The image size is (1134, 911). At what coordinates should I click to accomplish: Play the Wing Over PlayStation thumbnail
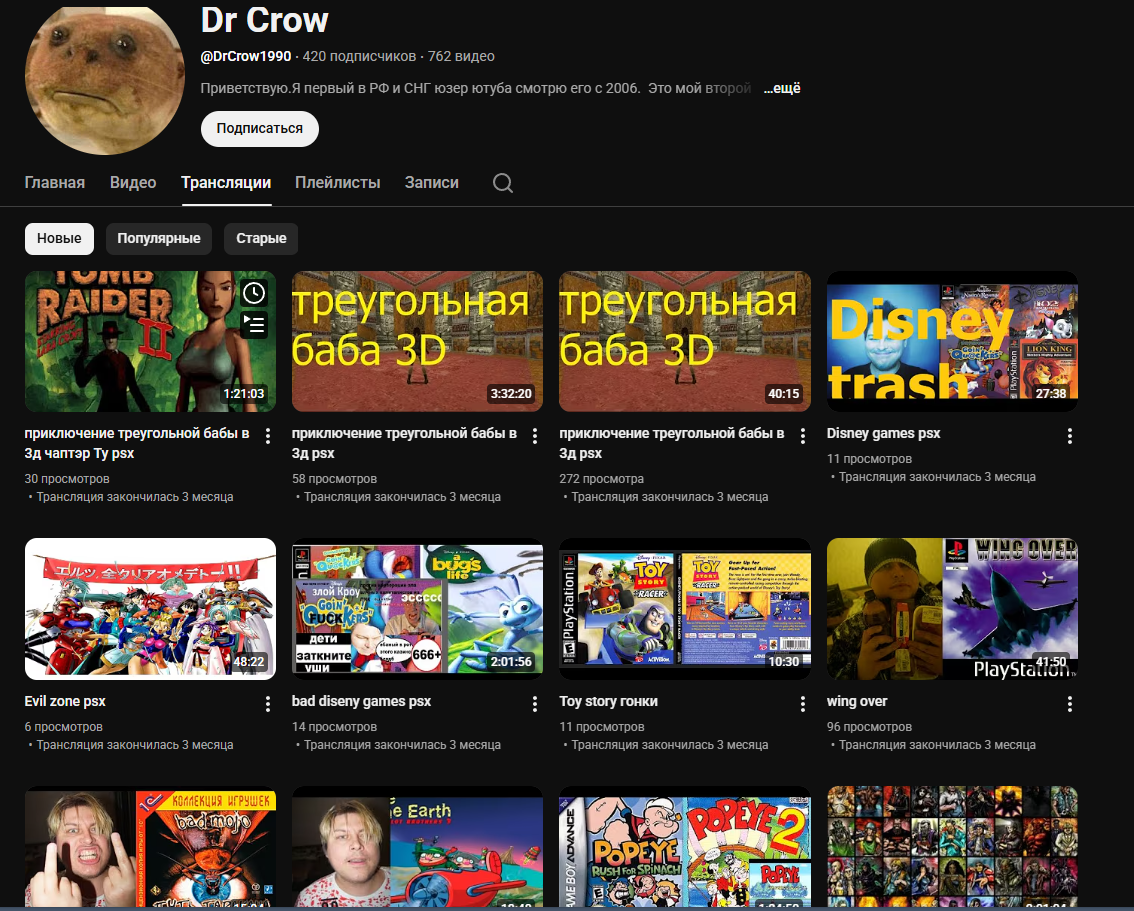pos(952,609)
